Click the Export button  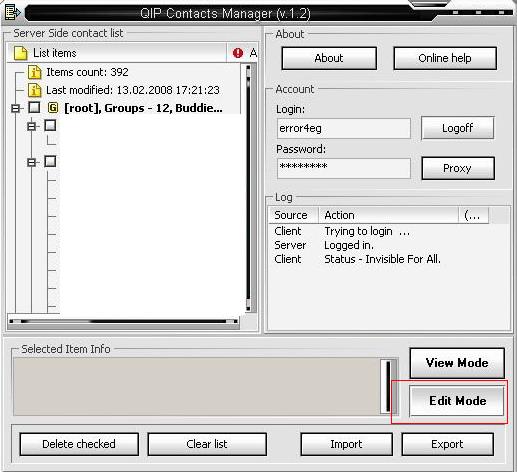coord(447,444)
